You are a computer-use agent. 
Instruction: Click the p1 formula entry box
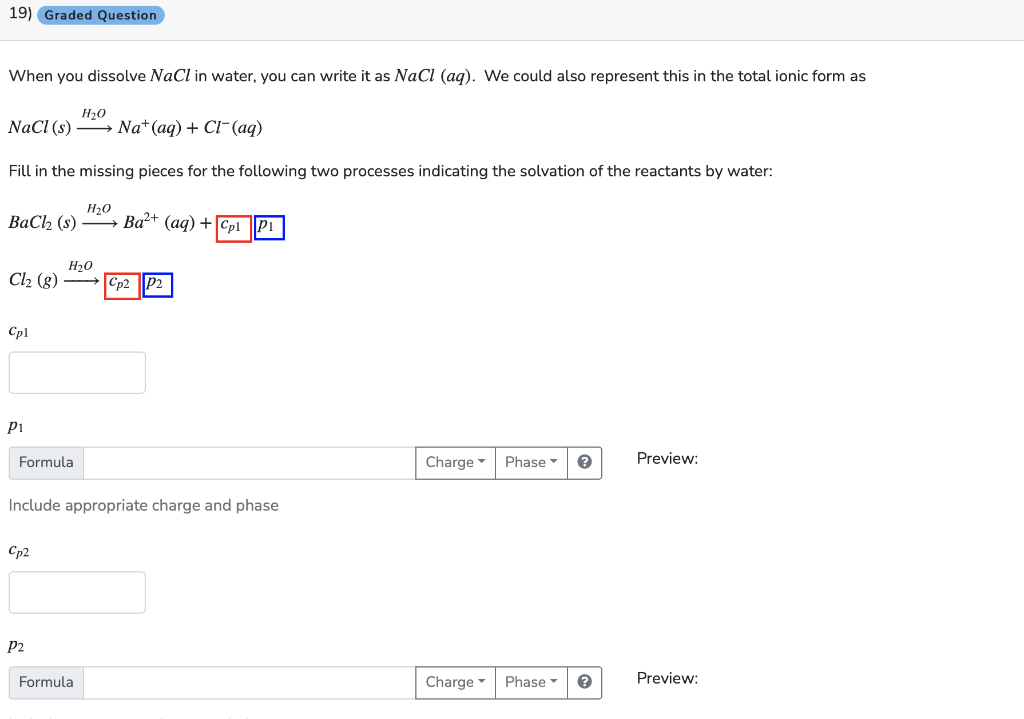[248, 462]
